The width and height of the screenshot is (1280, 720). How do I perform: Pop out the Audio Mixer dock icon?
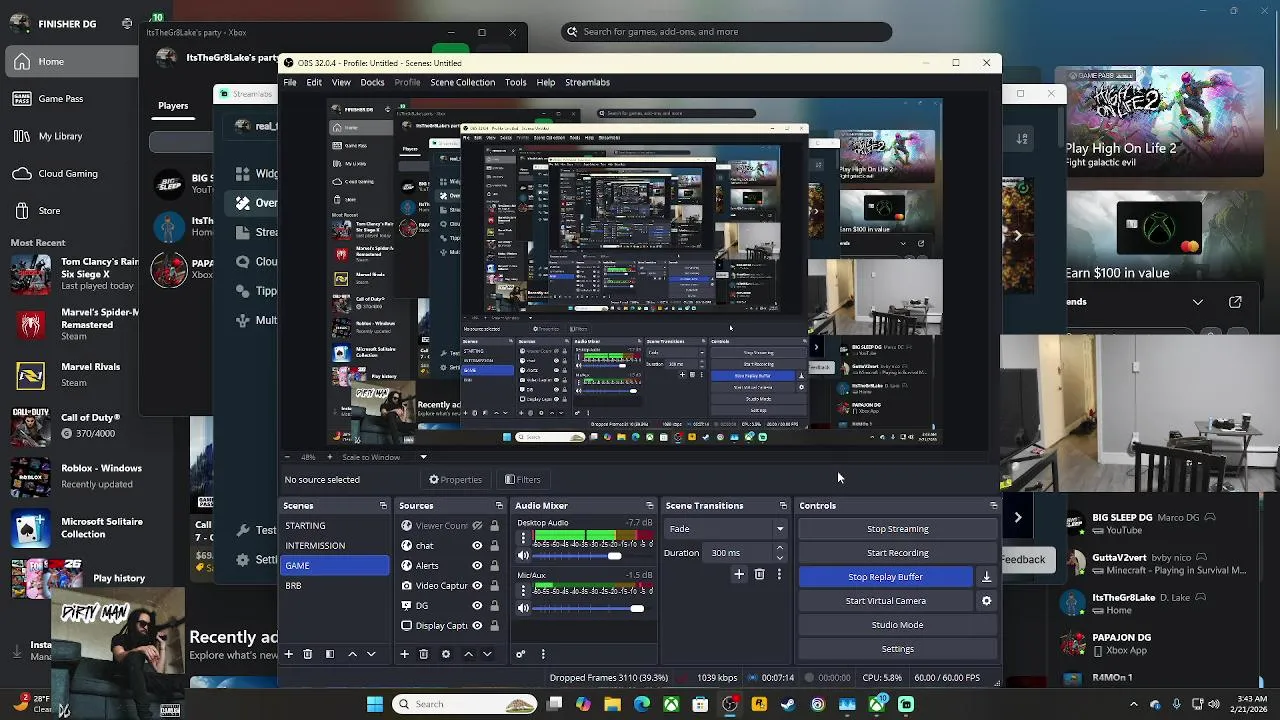[650, 506]
